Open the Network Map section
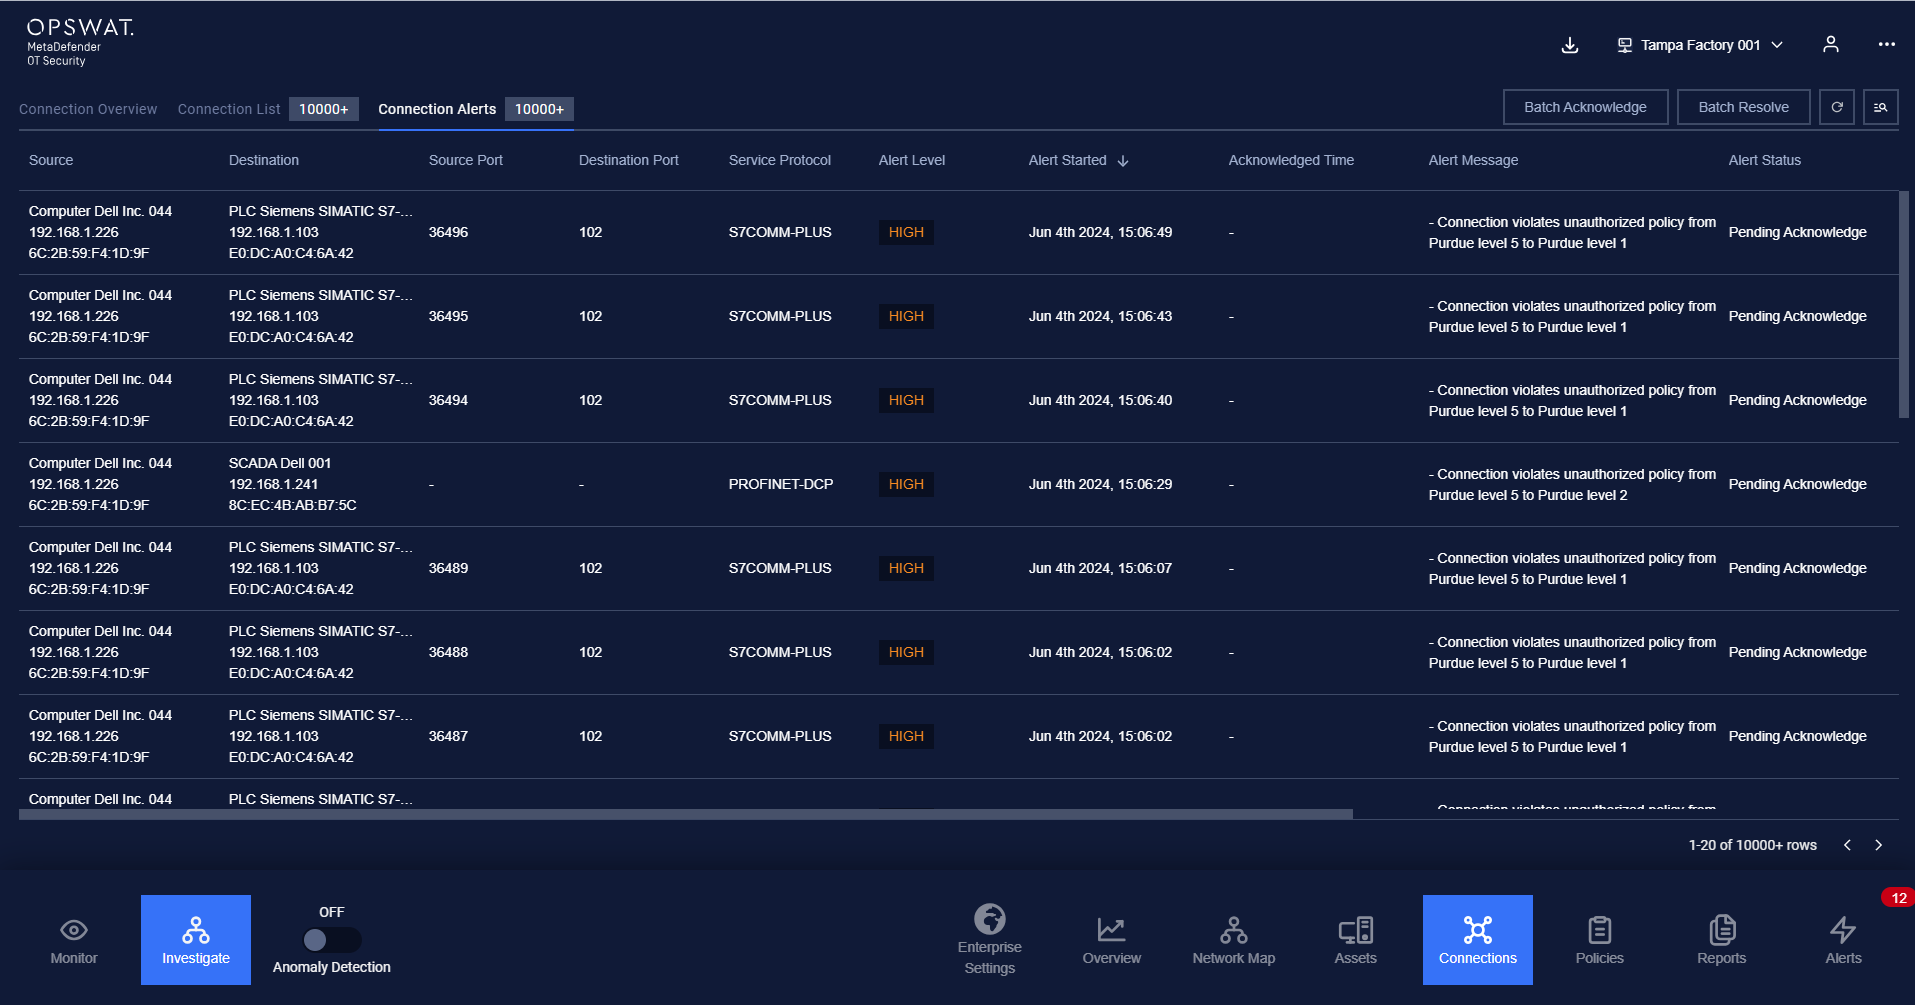 tap(1234, 940)
